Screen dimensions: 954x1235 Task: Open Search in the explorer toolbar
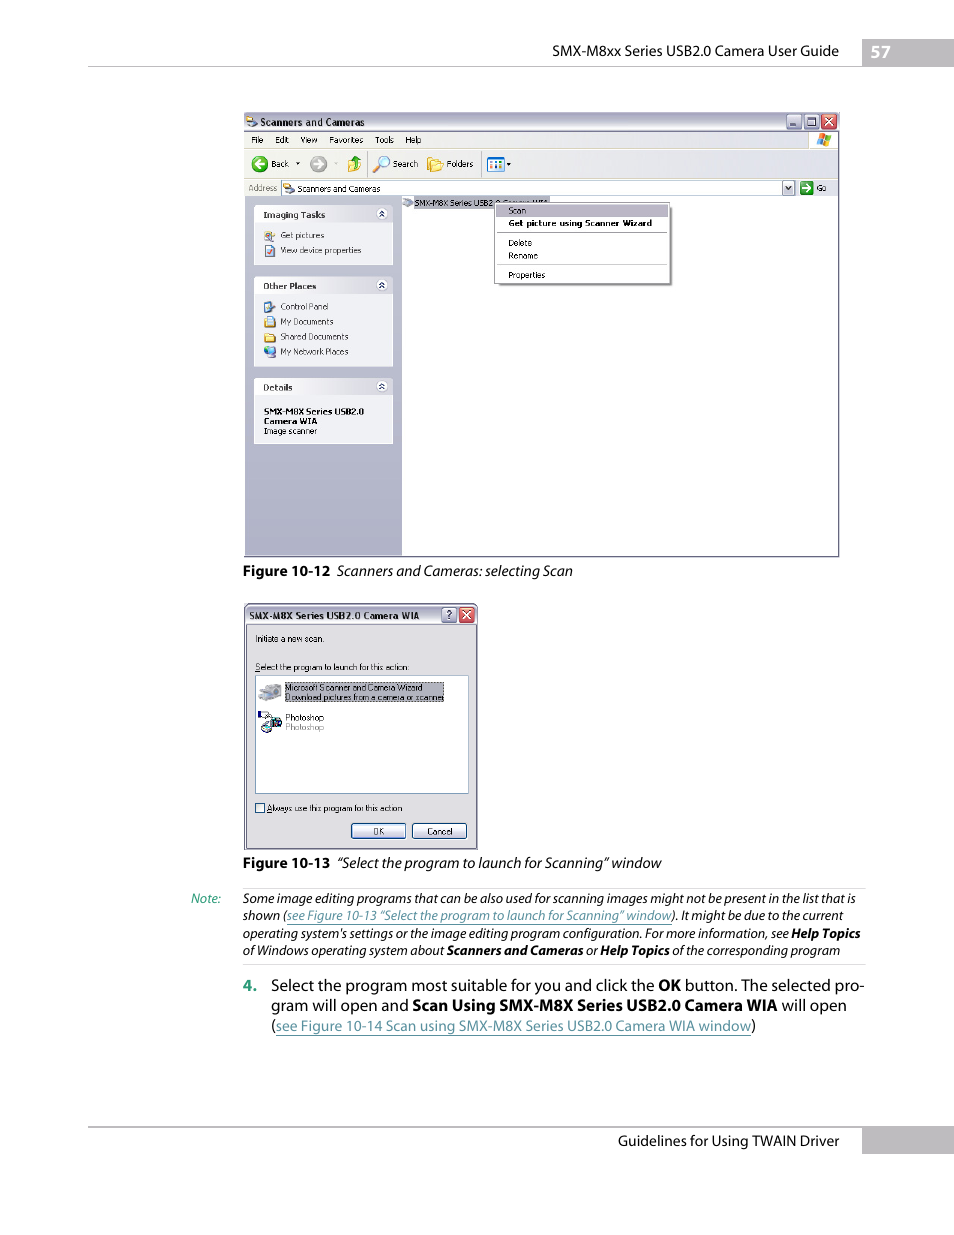coord(396,164)
